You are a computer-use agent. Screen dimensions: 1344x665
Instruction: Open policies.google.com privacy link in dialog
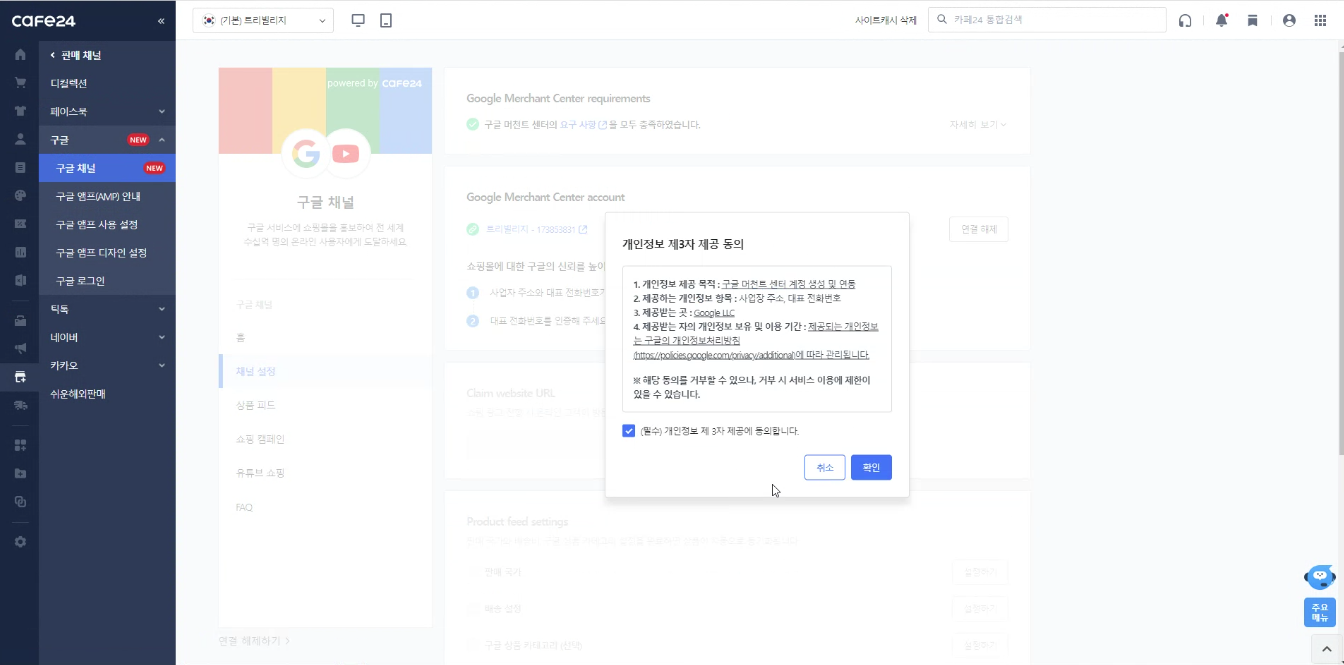tap(713, 355)
